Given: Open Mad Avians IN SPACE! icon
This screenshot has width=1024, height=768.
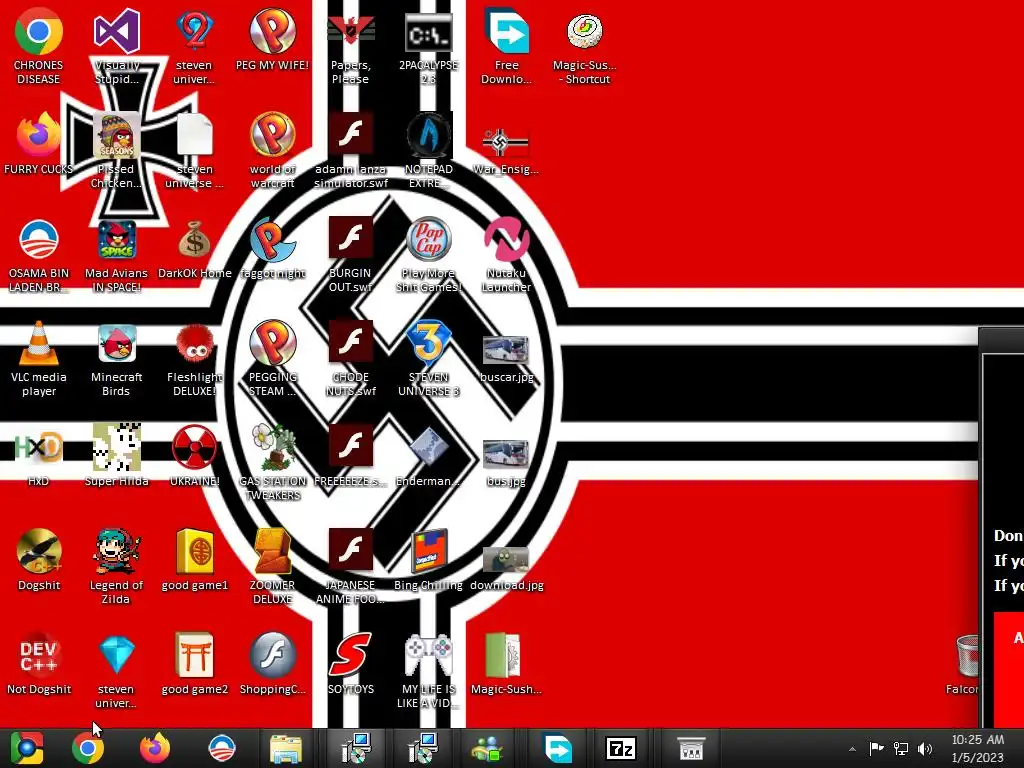Looking at the screenshot, I should click(116, 254).
